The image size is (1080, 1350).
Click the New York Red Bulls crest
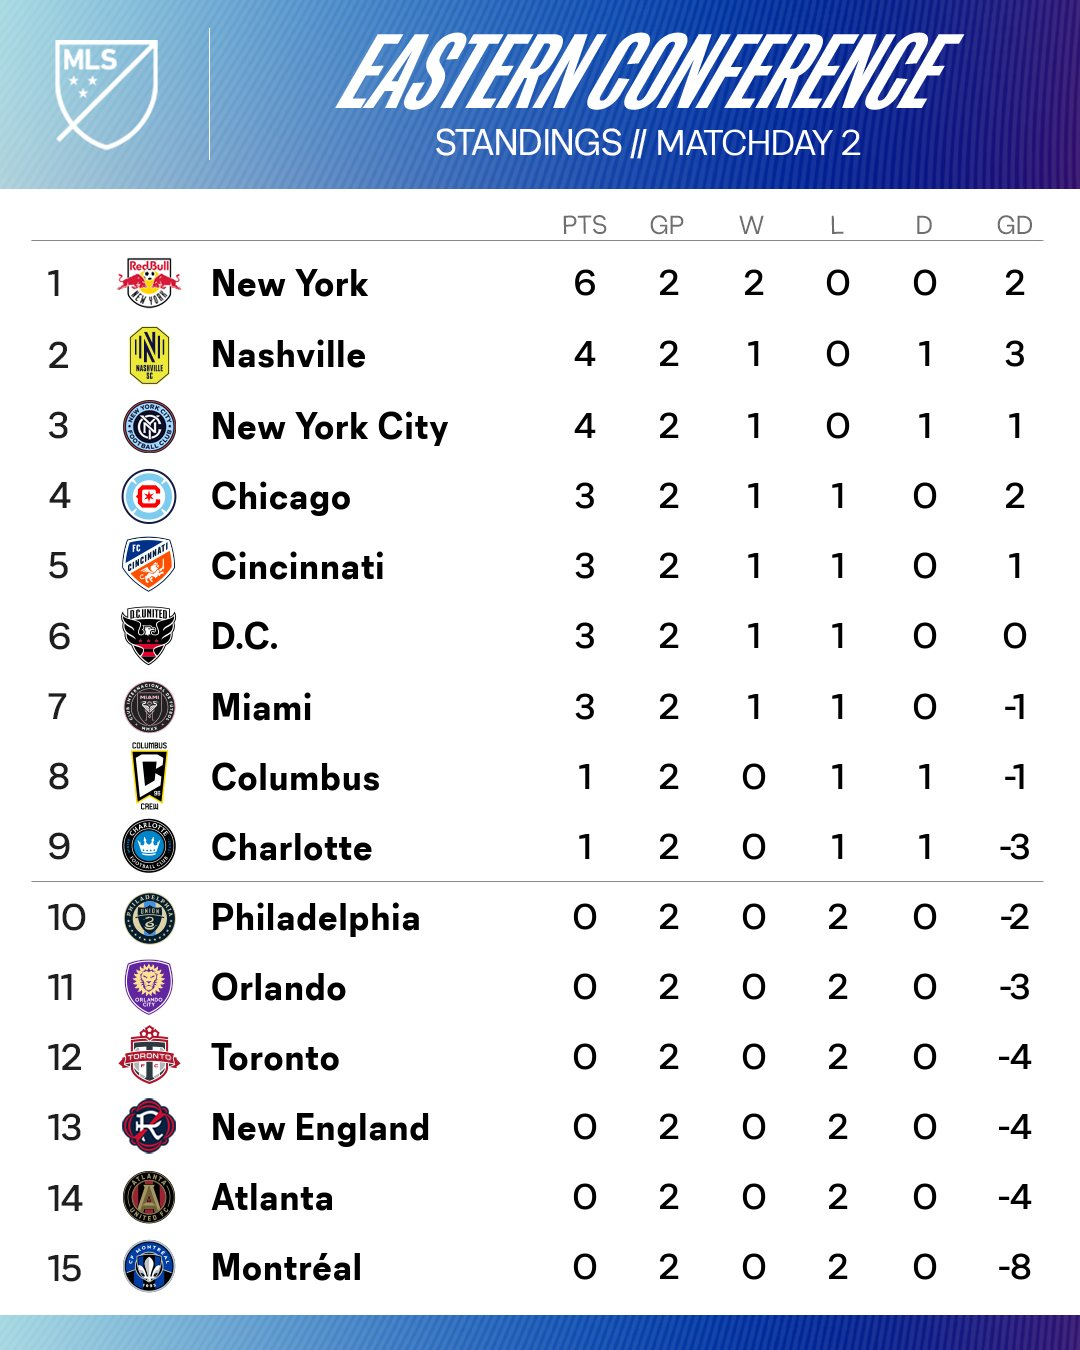149,283
